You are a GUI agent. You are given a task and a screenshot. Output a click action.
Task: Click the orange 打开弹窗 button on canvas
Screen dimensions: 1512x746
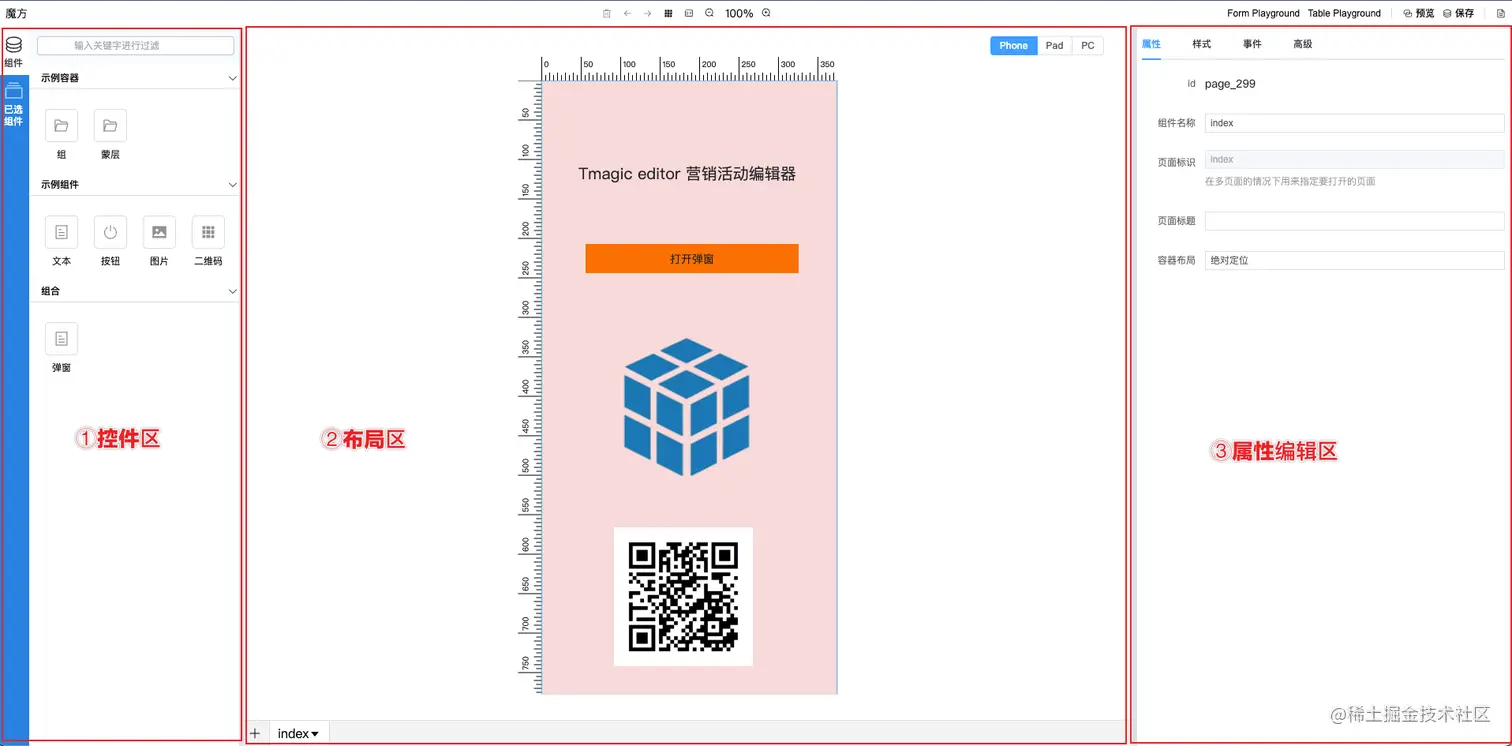(692, 258)
